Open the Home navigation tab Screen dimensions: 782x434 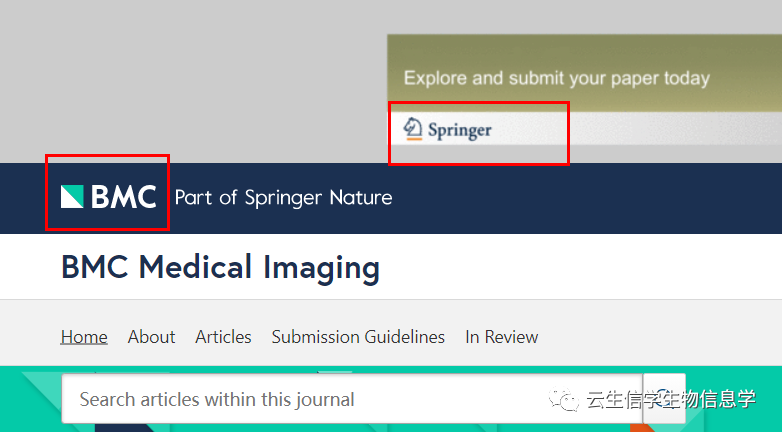point(84,337)
